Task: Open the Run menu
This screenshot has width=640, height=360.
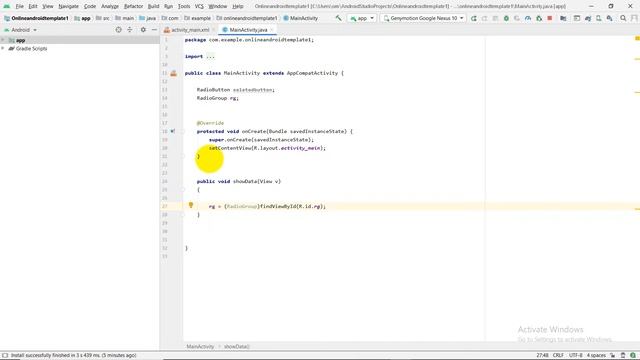Action: [x=168, y=6]
